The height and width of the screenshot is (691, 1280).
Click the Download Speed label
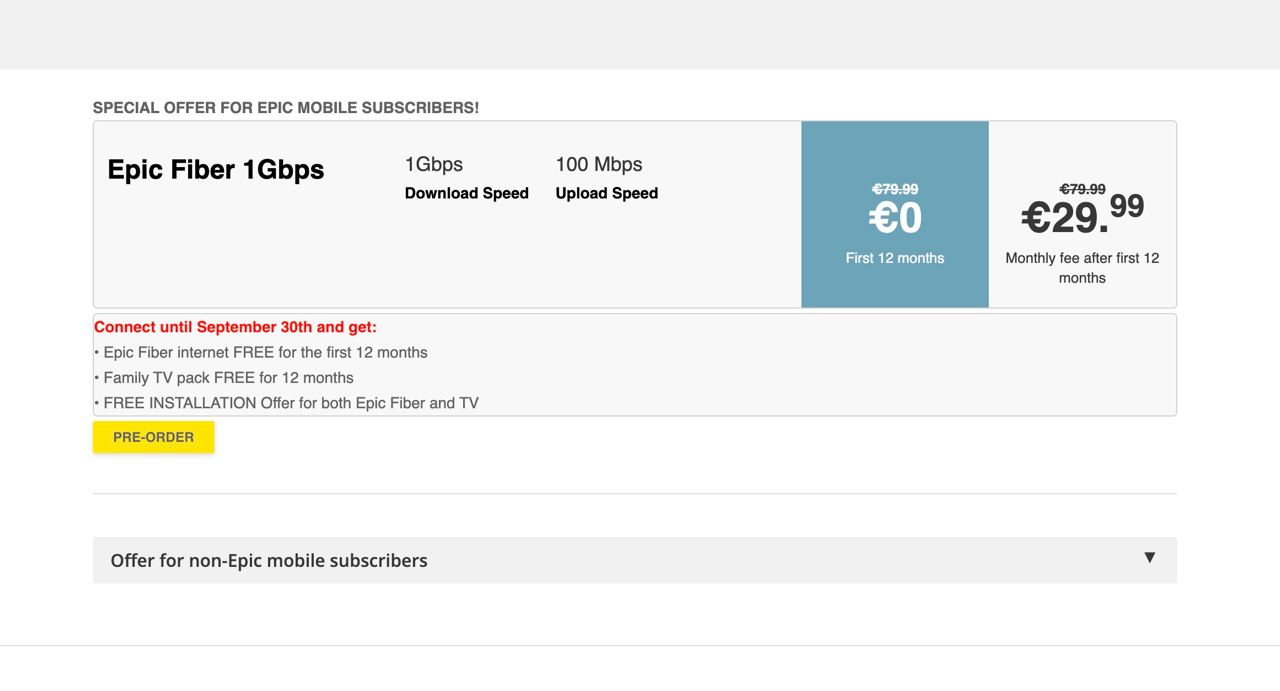(x=466, y=193)
